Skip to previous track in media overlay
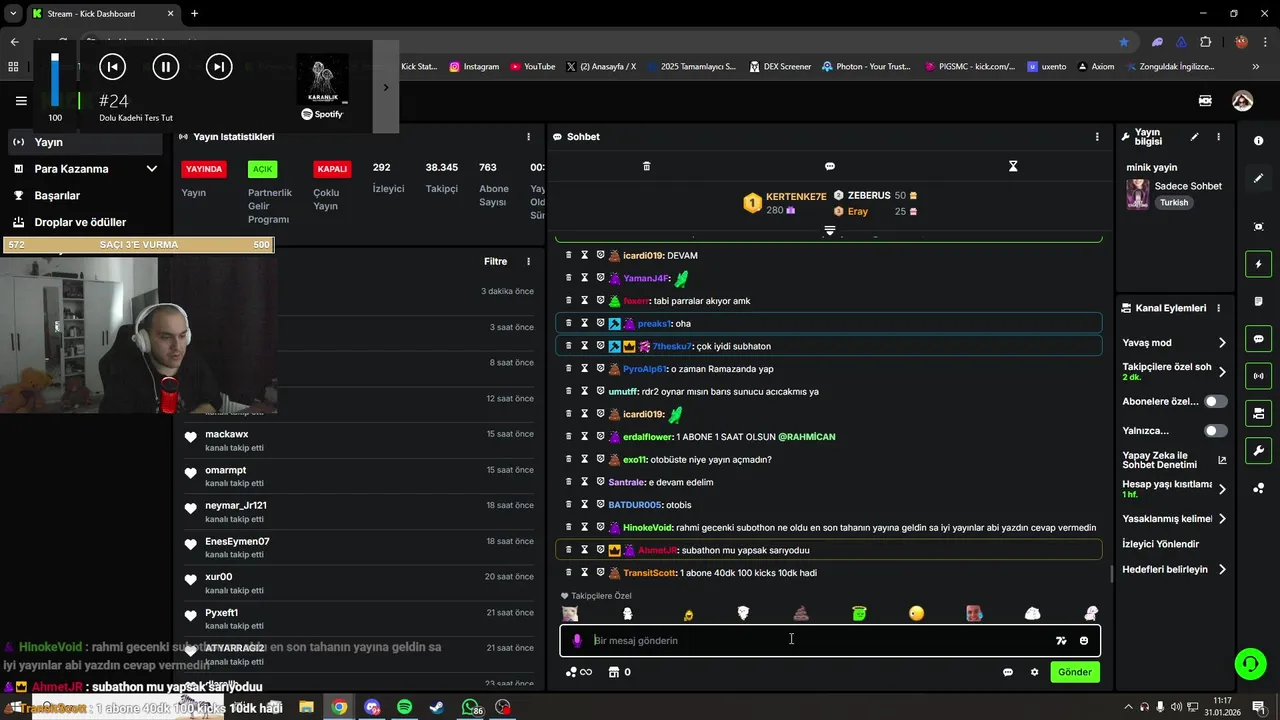The image size is (1280, 720). click(112, 67)
